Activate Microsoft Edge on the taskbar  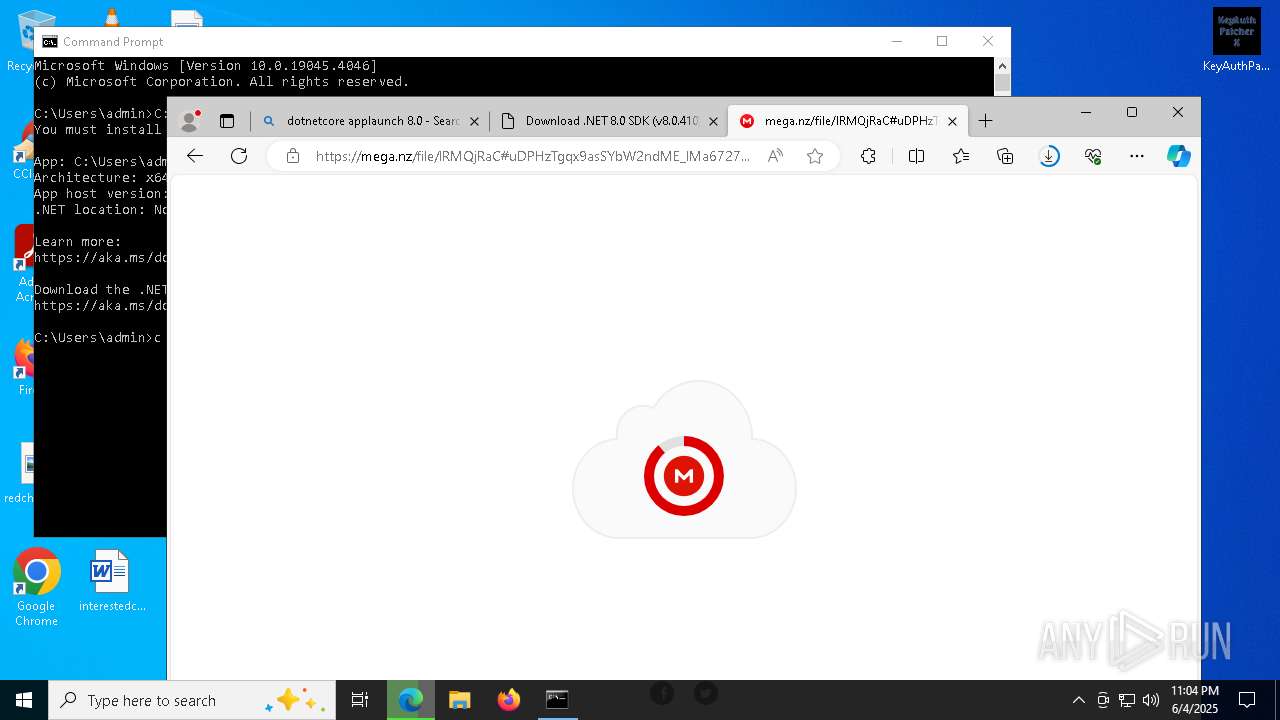[x=410, y=700]
